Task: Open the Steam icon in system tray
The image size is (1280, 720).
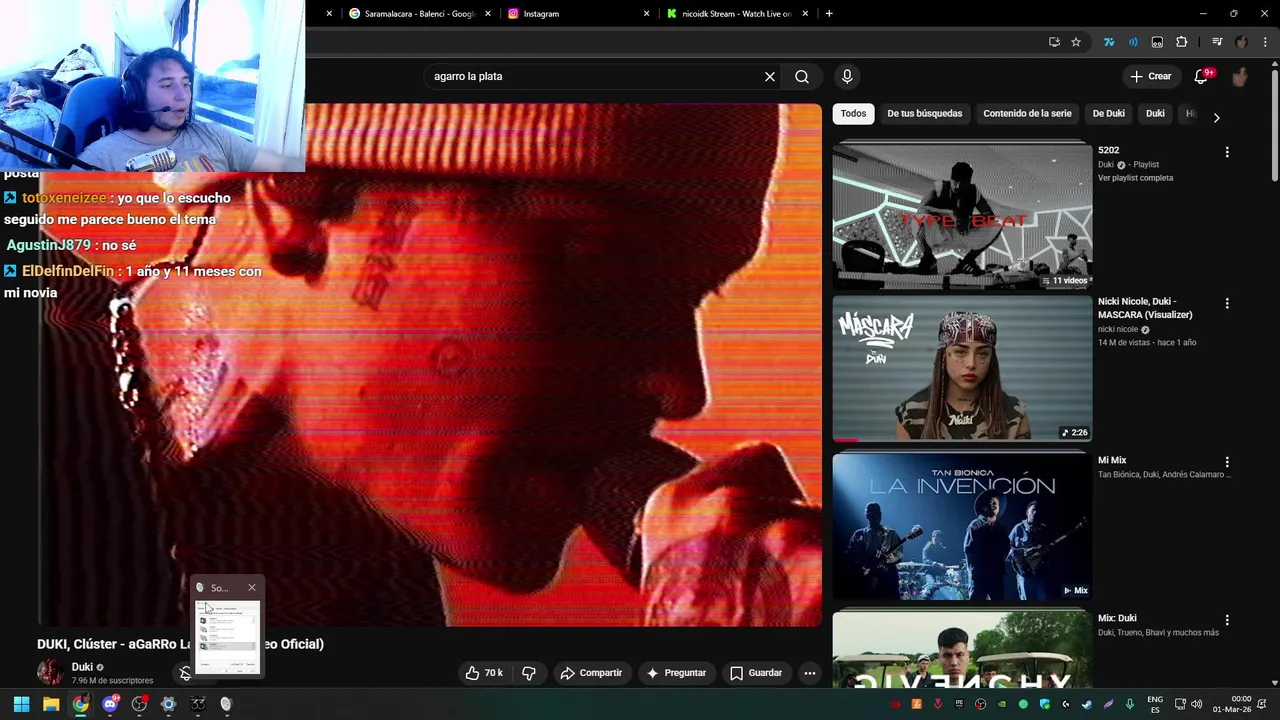Action: (1086, 704)
